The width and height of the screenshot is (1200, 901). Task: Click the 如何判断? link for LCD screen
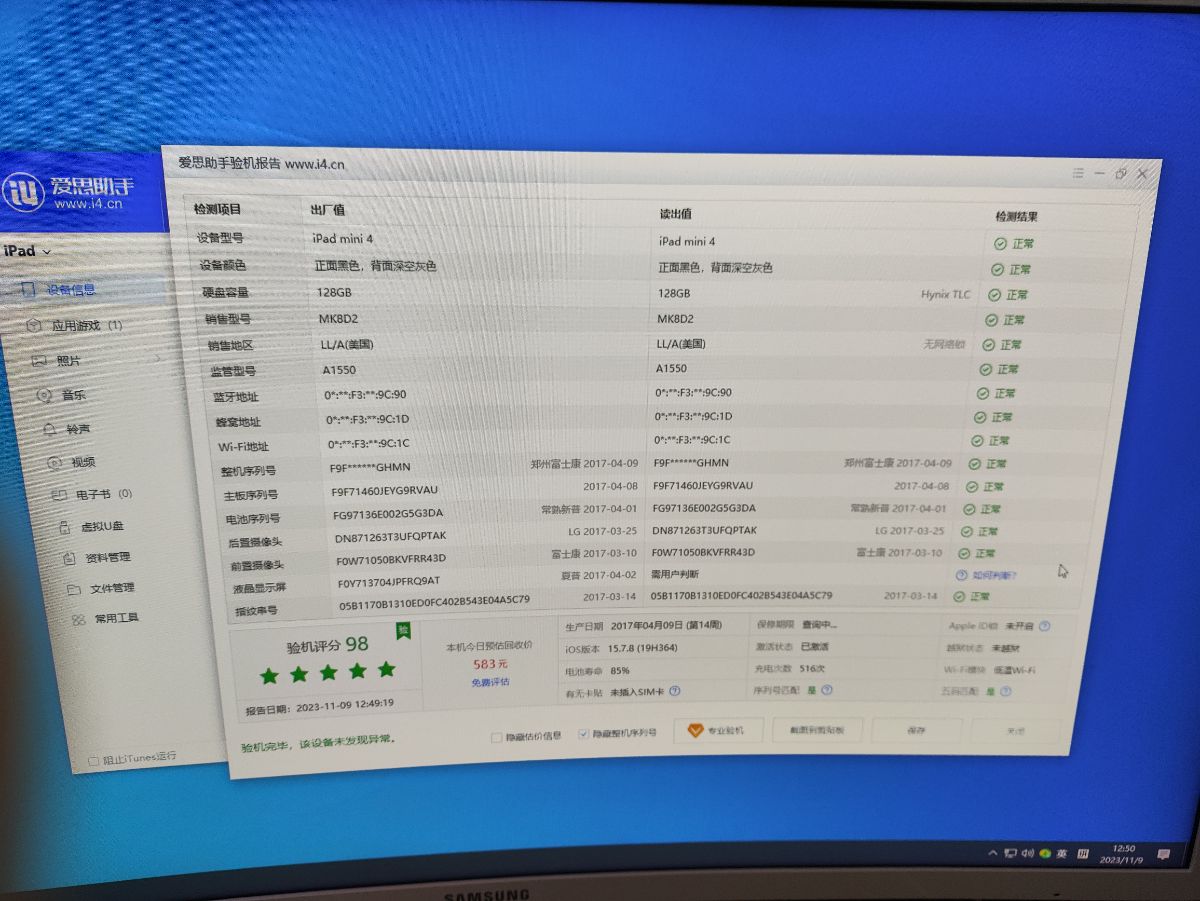coord(992,576)
